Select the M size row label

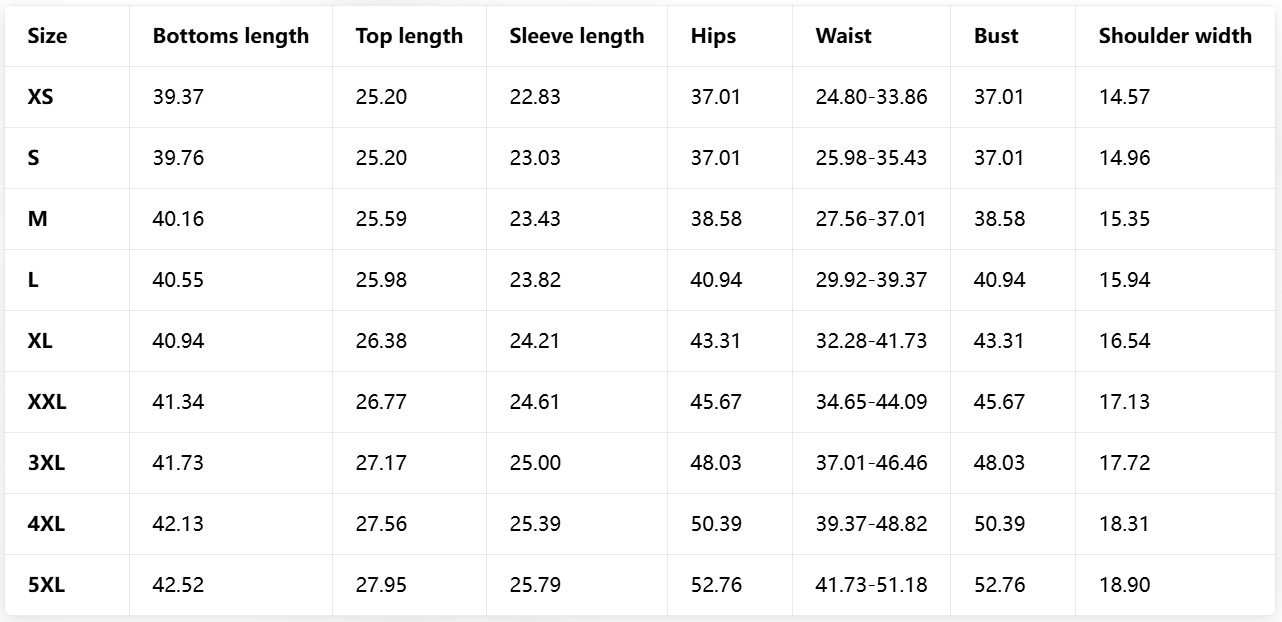coord(38,219)
